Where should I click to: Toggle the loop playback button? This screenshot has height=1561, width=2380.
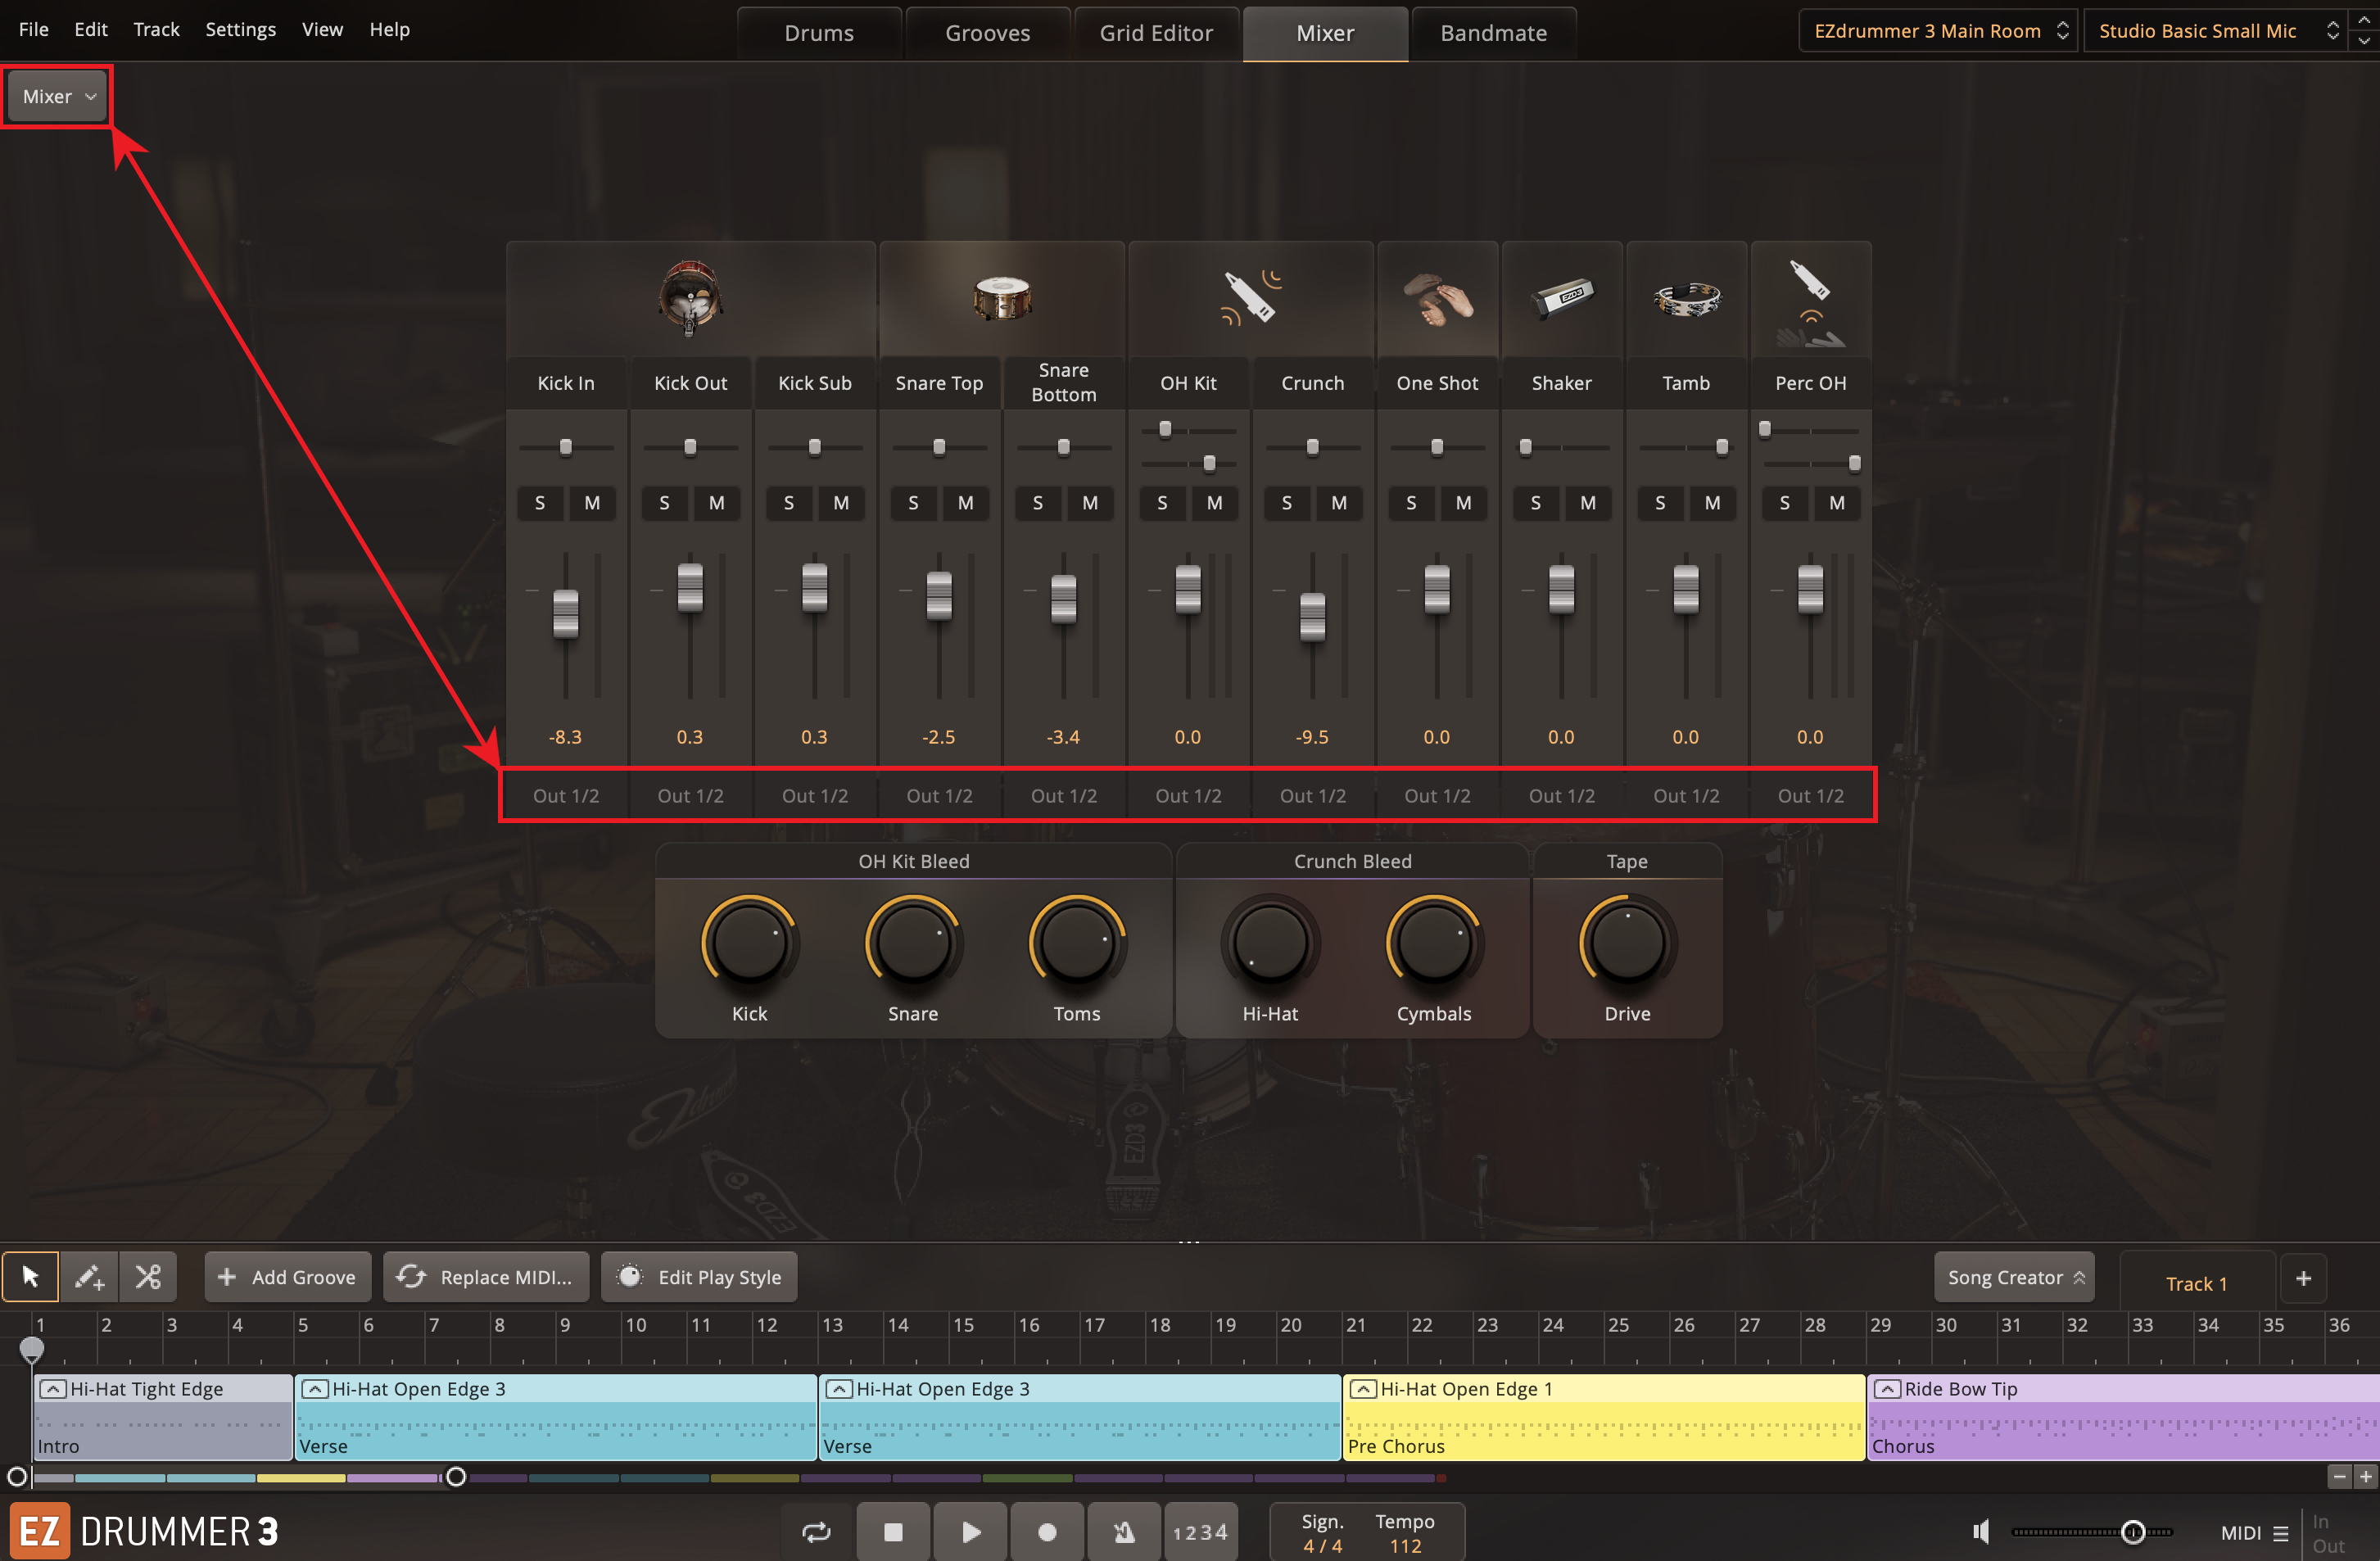pyautogui.click(x=816, y=1532)
